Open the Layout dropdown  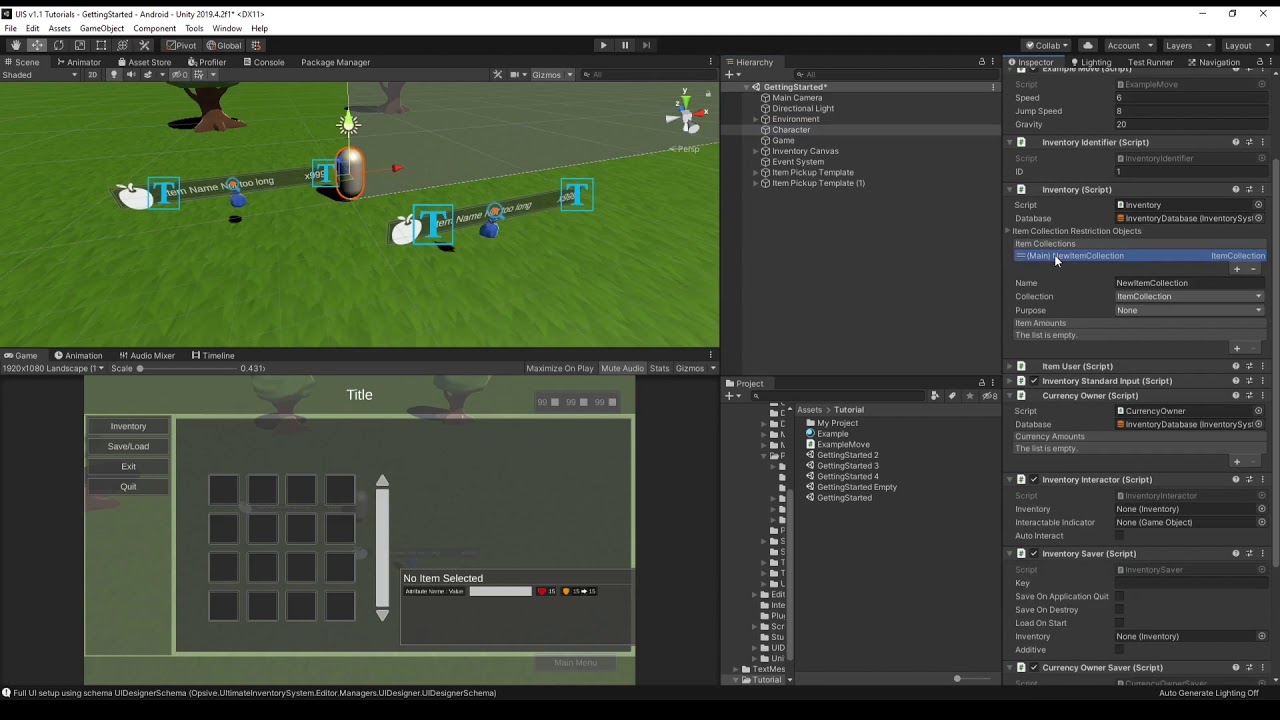tap(1245, 45)
